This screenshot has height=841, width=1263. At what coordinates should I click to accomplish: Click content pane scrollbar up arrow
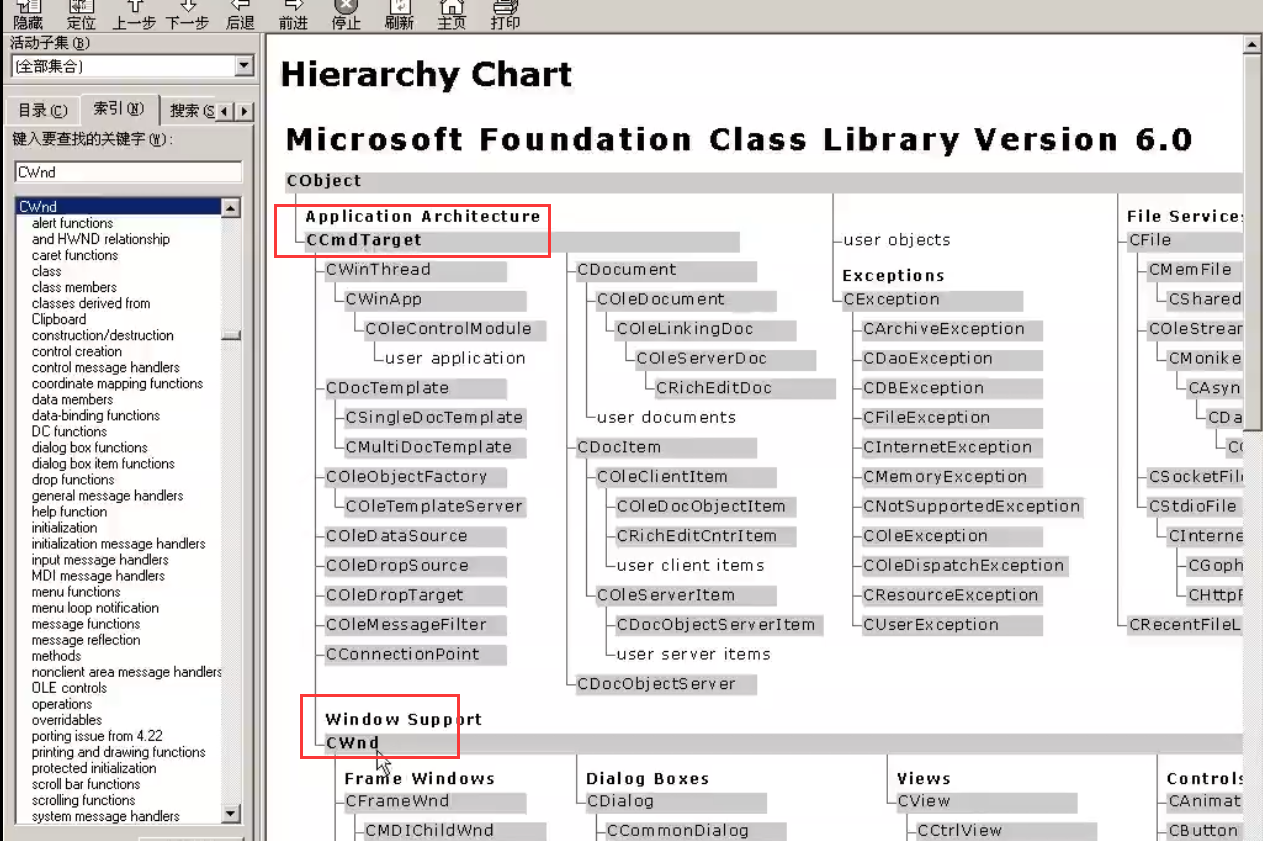tap(1251, 44)
